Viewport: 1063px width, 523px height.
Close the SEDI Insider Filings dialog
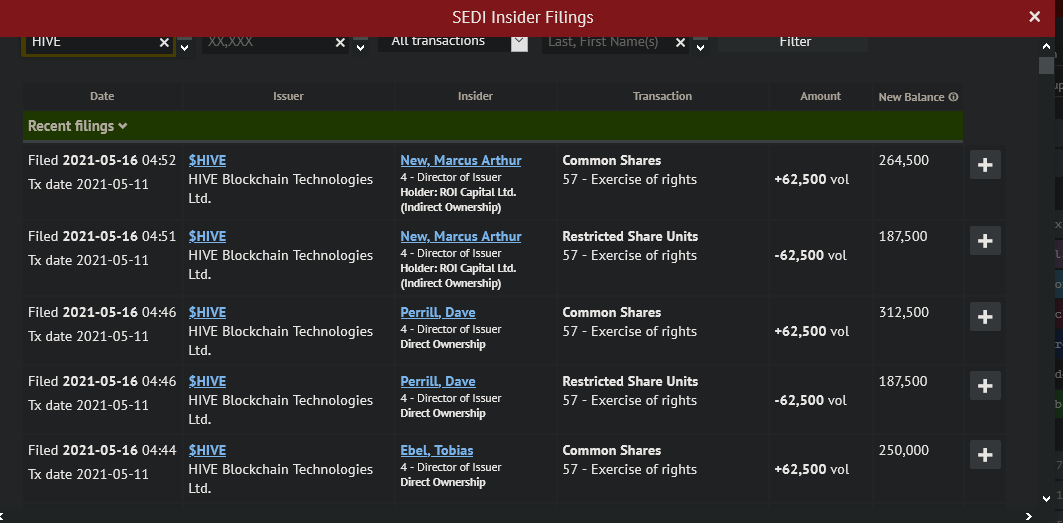(1034, 17)
